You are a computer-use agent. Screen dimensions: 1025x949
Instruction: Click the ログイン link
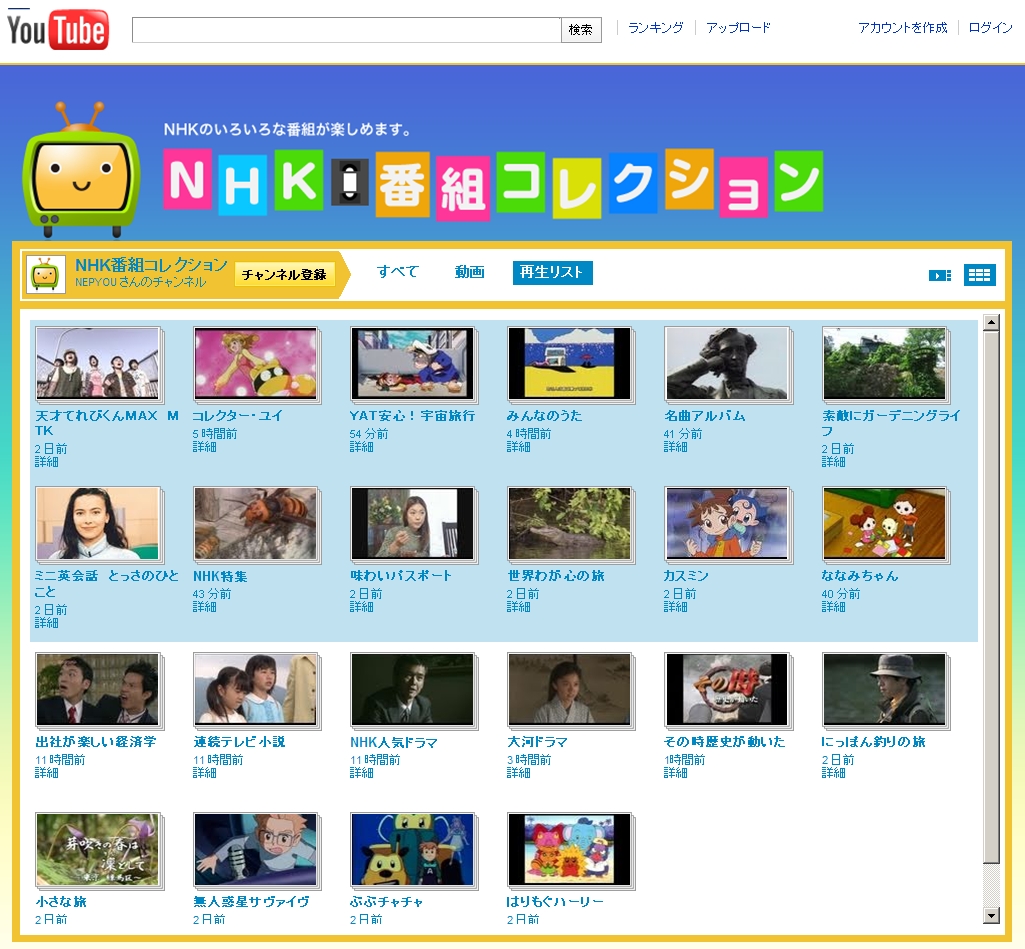click(x=990, y=27)
